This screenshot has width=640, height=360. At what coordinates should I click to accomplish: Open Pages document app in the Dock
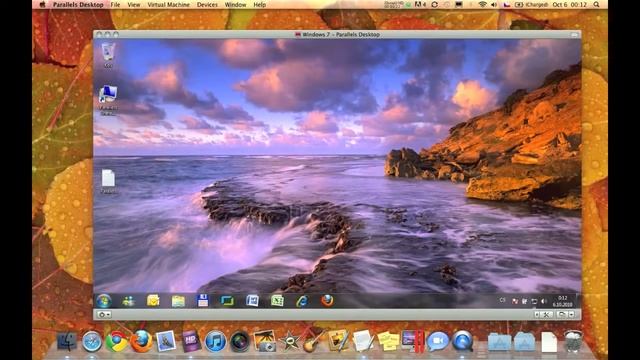coord(339,341)
